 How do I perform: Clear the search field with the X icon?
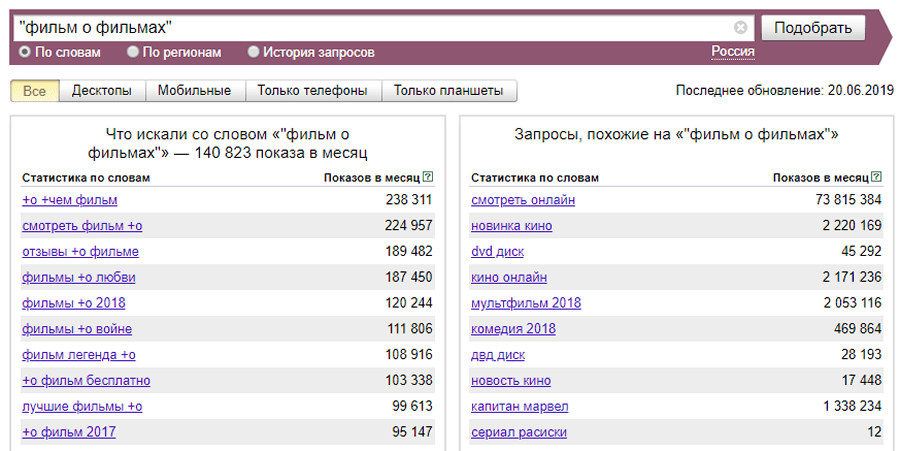coord(740,28)
